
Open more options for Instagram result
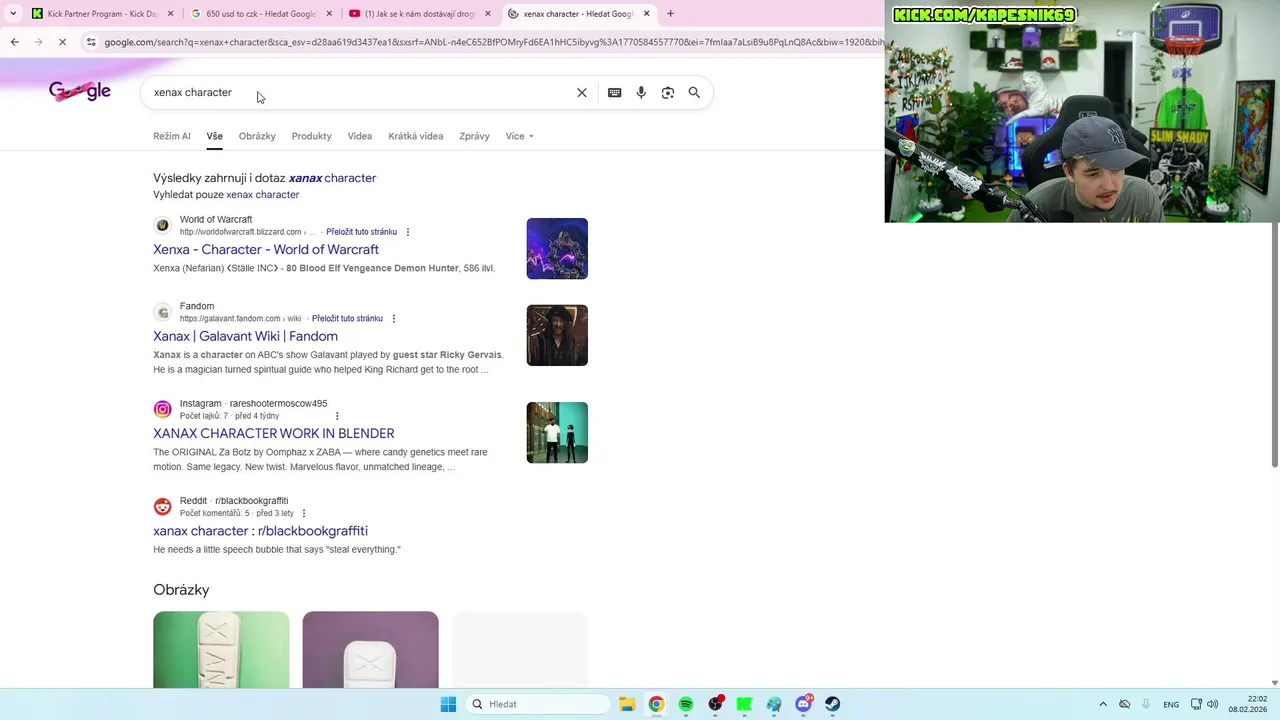coord(337,416)
